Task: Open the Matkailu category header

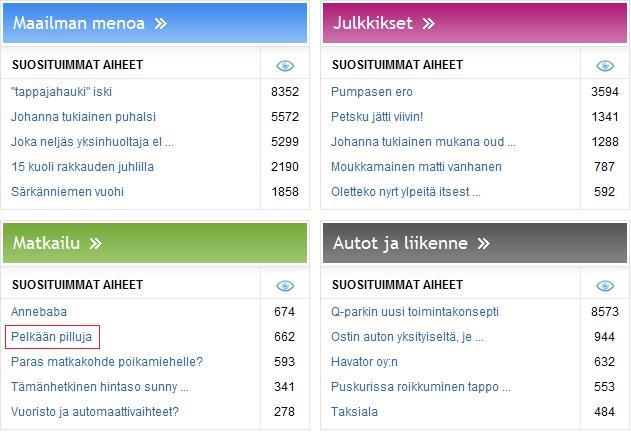Action: (155, 243)
